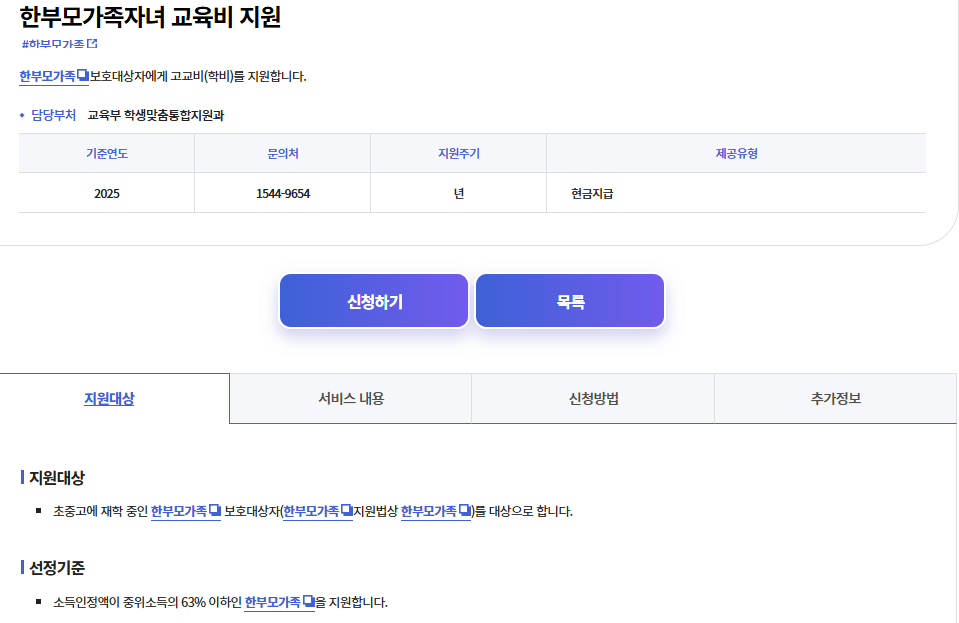Switch to the 서비스 내용 tab

pos(351,399)
